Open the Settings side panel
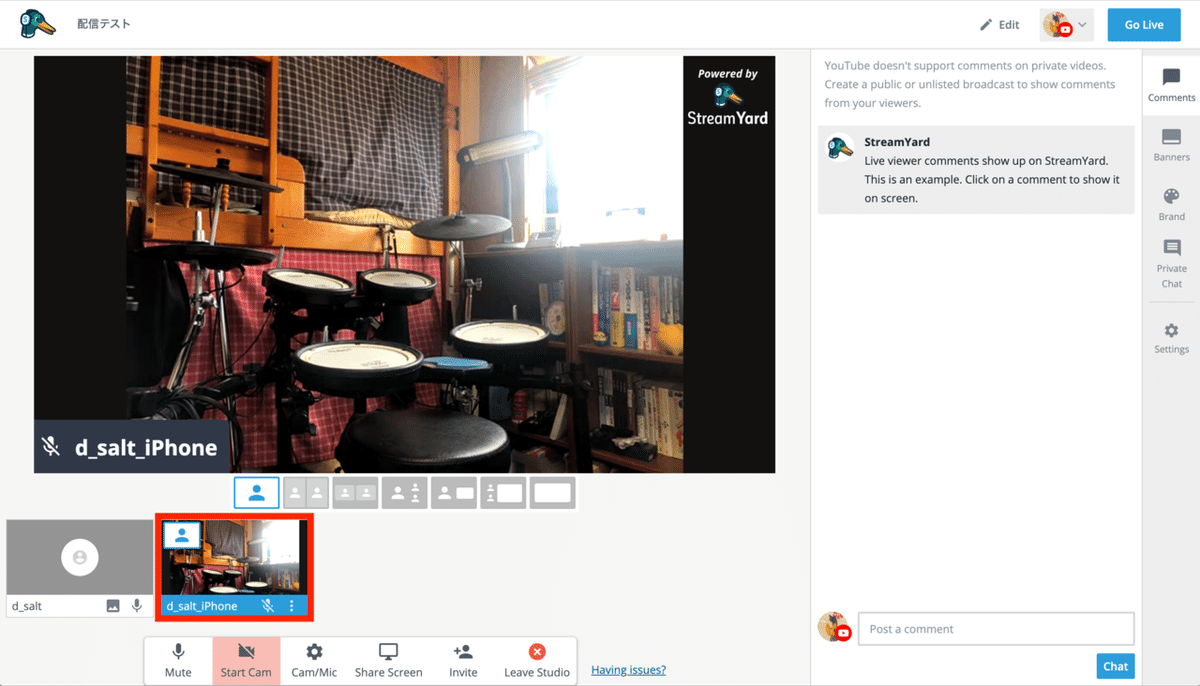1200x686 pixels. tap(1171, 338)
